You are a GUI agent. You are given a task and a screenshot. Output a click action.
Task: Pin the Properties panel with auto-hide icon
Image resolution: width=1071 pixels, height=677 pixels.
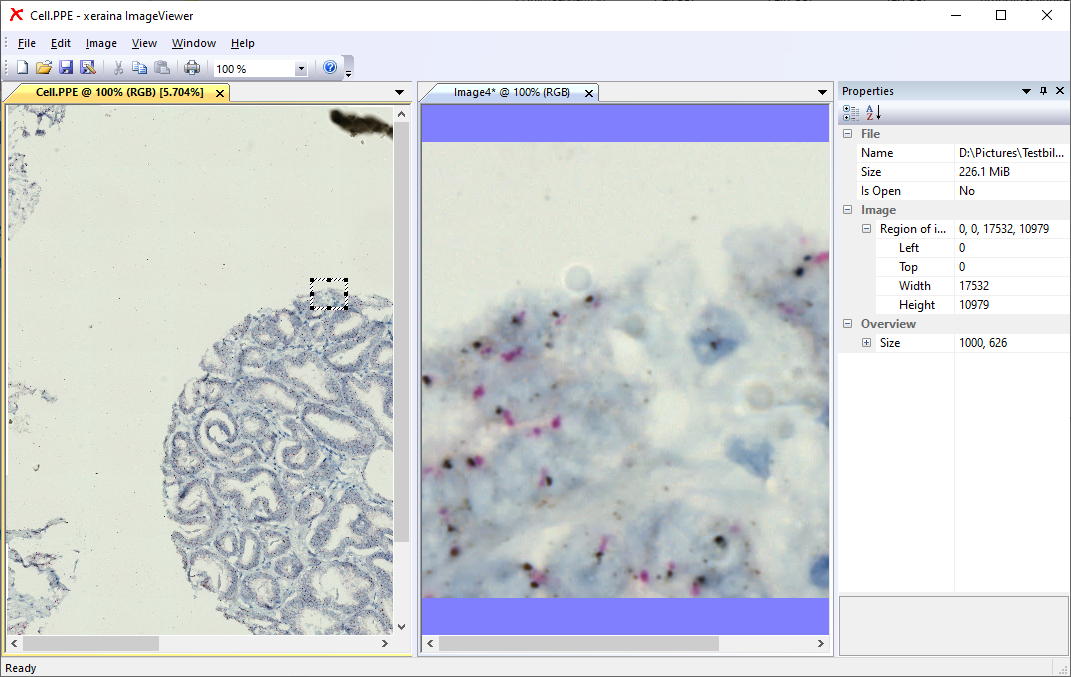pyautogui.click(x=1043, y=91)
